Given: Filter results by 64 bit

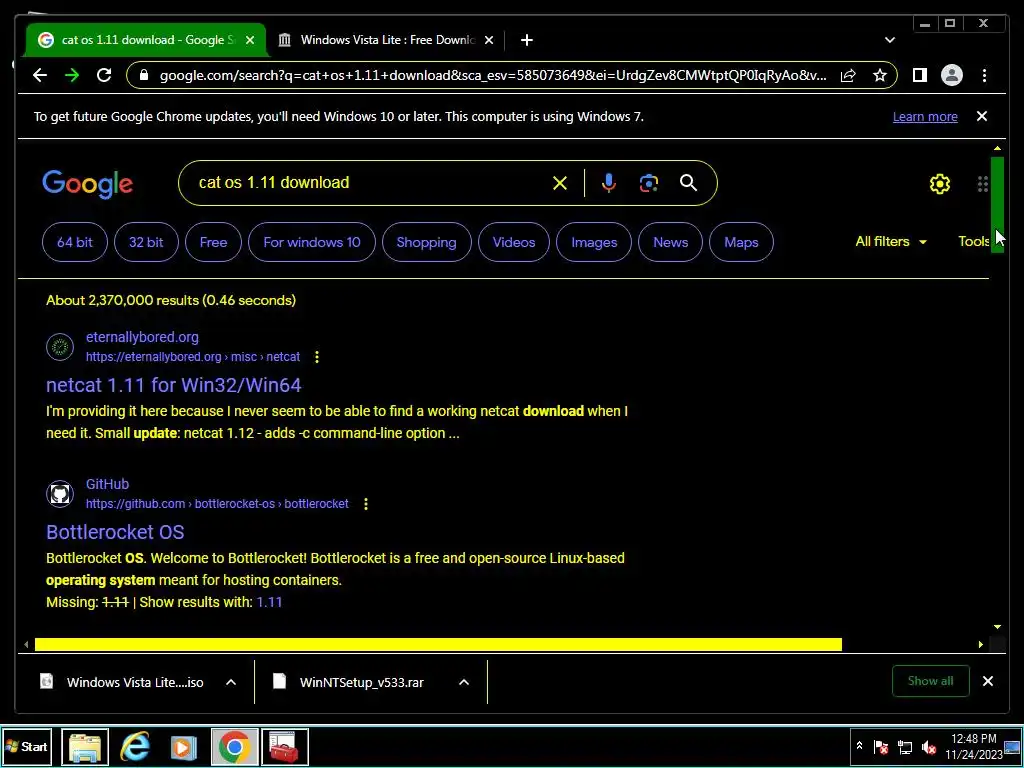Looking at the screenshot, I should 74,242.
